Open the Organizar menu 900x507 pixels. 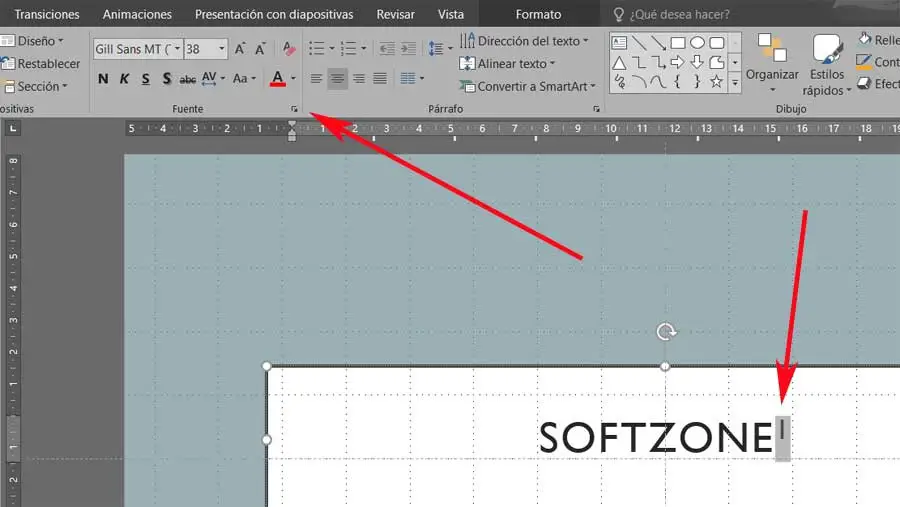772,63
